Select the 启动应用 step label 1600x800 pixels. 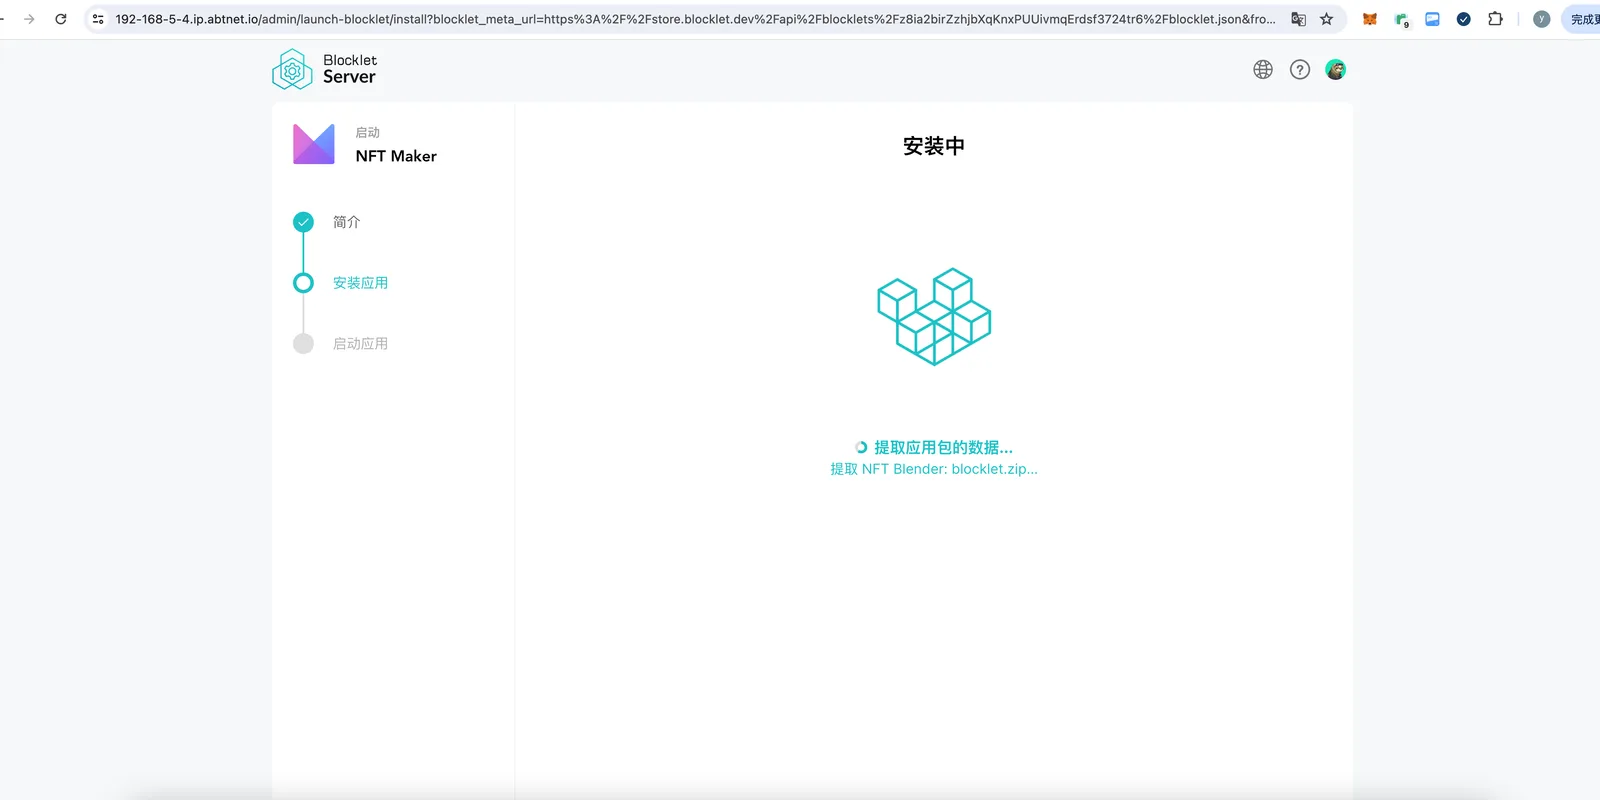pyautogui.click(x=360, y=344)
